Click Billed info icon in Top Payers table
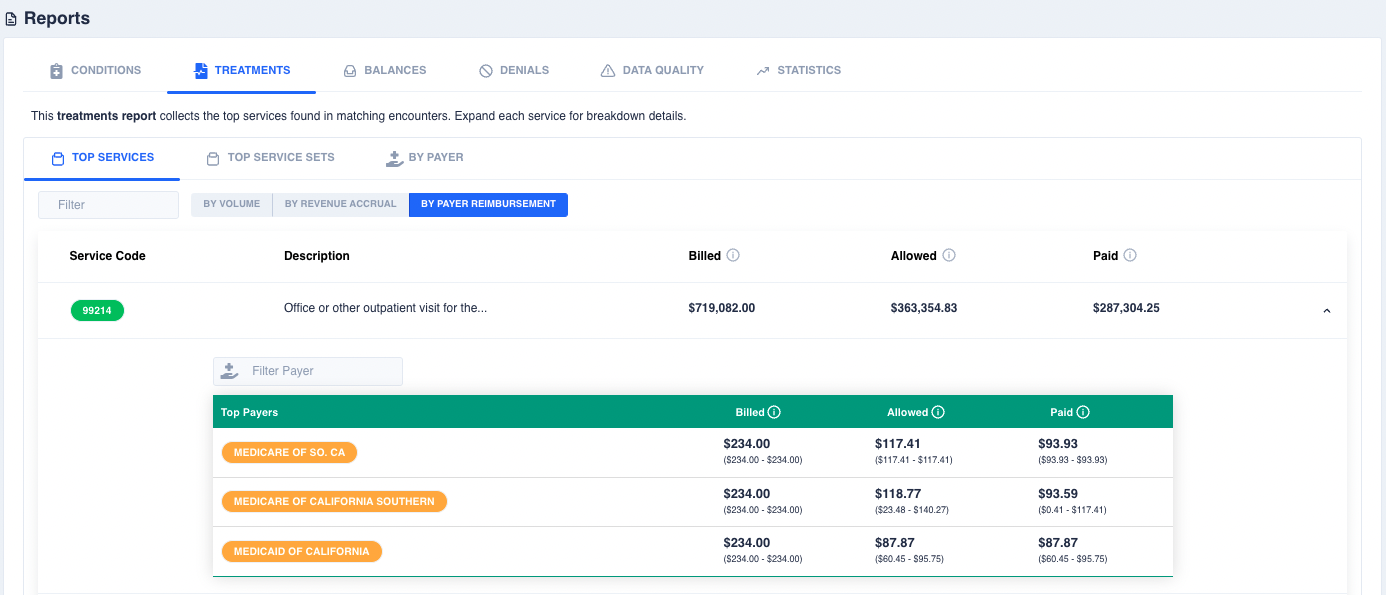The image size is (1386, 595). 774,412
